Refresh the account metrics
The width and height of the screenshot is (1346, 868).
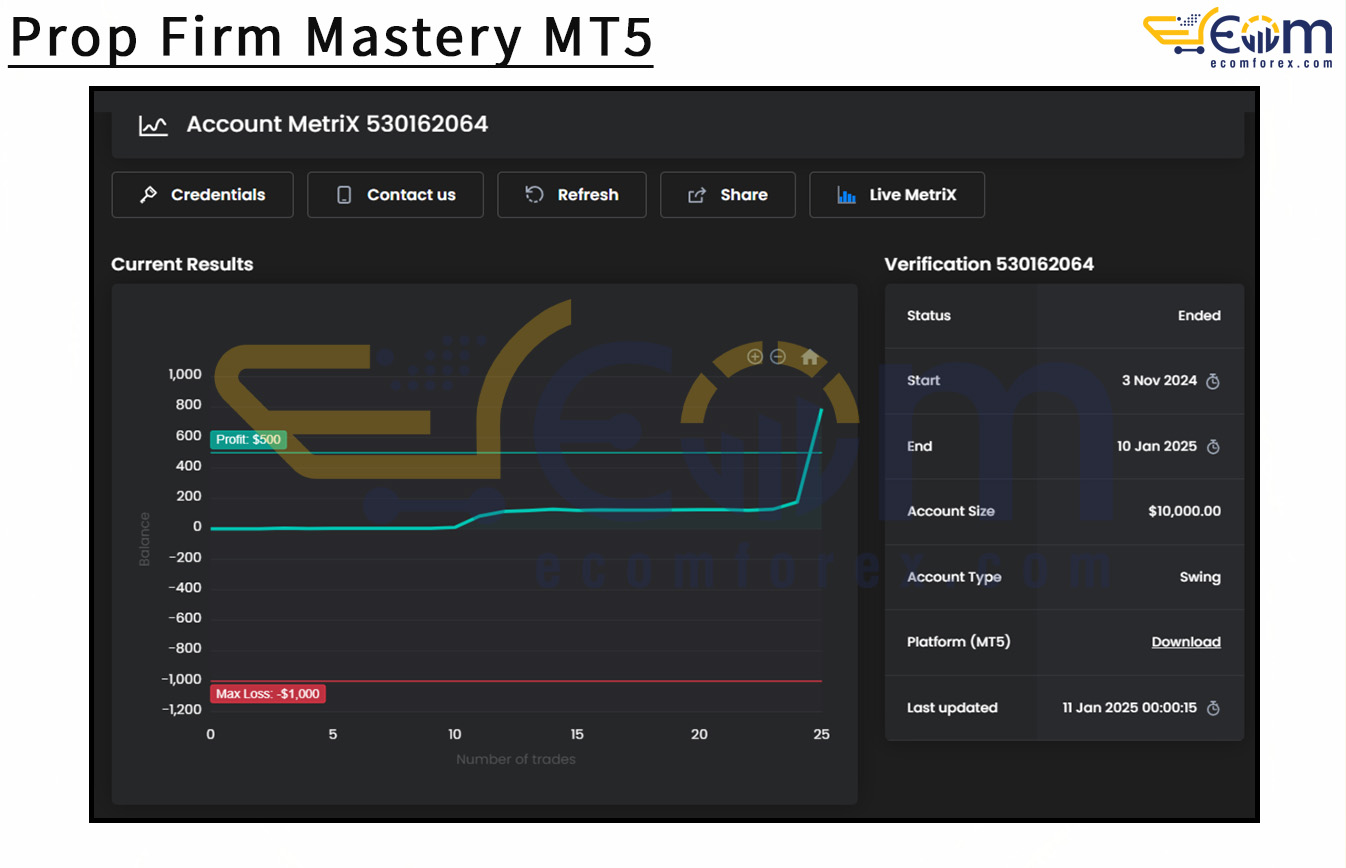pyautogui.click(x=572, y=195)
